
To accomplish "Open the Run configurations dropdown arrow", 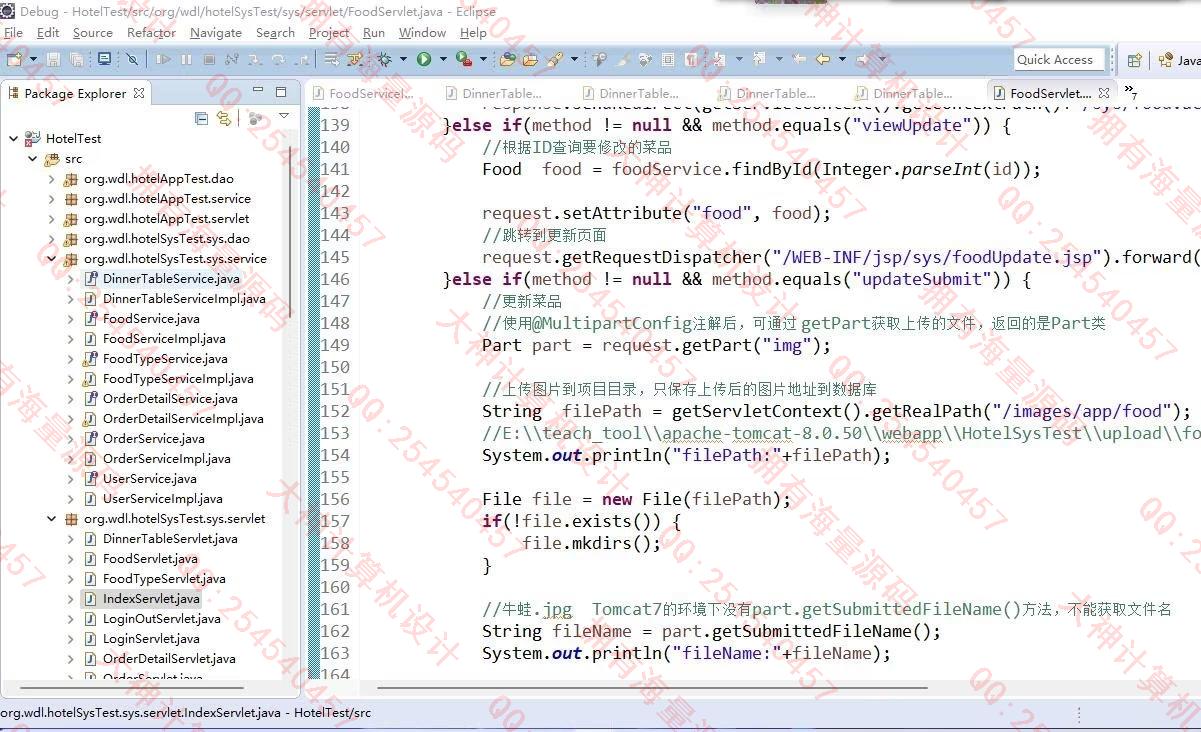I will click(x=442, y=60).
